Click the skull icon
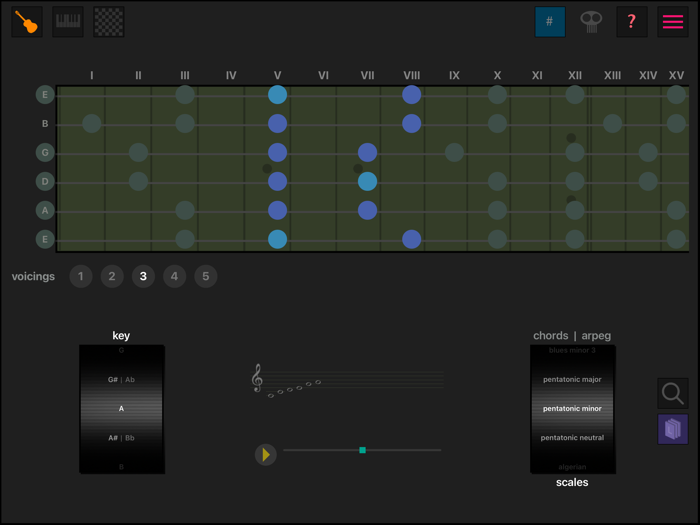Viewport: 700px width, 525px height. (591, 21)
